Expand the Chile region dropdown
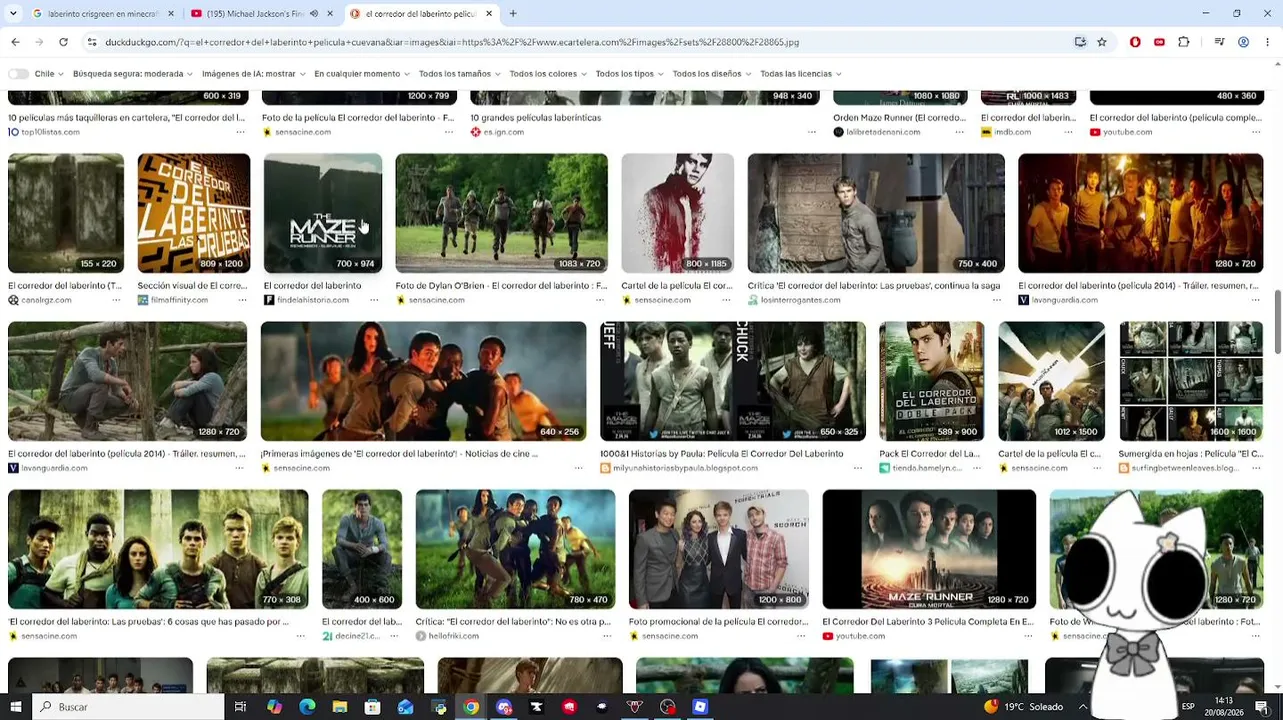This screenshot has width=1283, height=720. tap(49, 74)
